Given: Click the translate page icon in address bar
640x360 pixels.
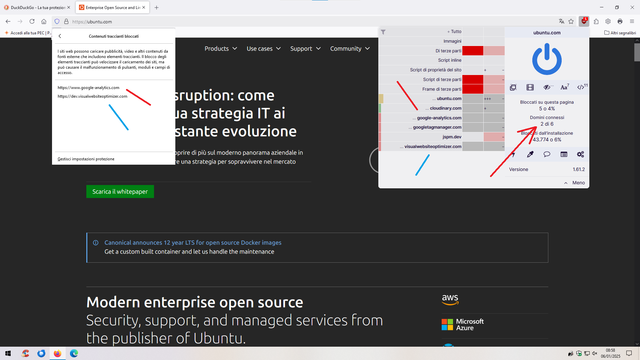Looking at the screenshot, I should (x=562, y=21).
